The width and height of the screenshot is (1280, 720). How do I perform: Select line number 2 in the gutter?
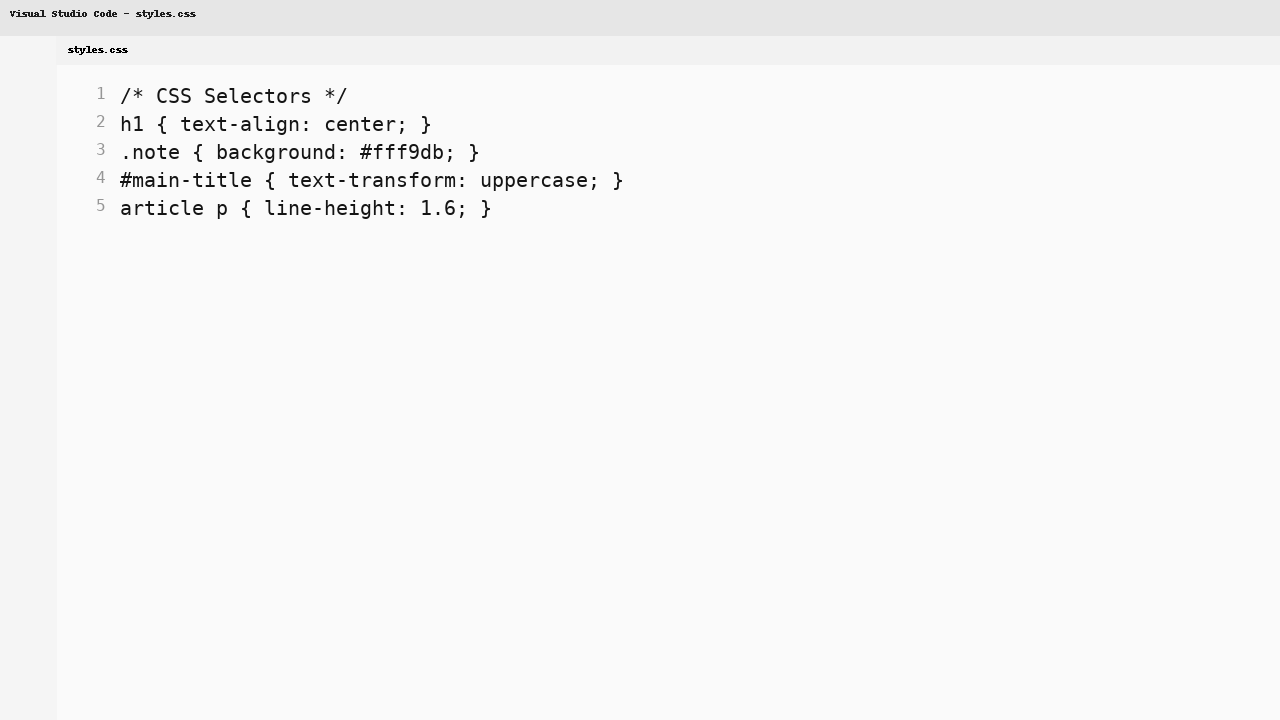click(x=100, y=122)
